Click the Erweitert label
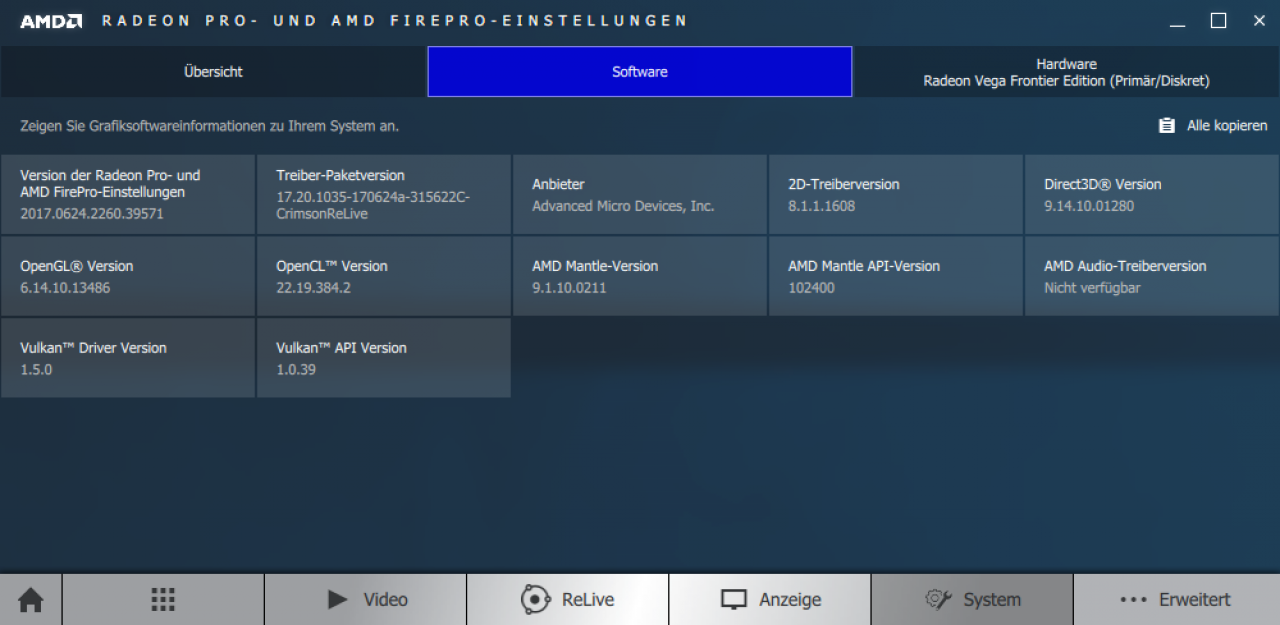The width and height of the screenshot is (1280, 625). click(1195, 600)
